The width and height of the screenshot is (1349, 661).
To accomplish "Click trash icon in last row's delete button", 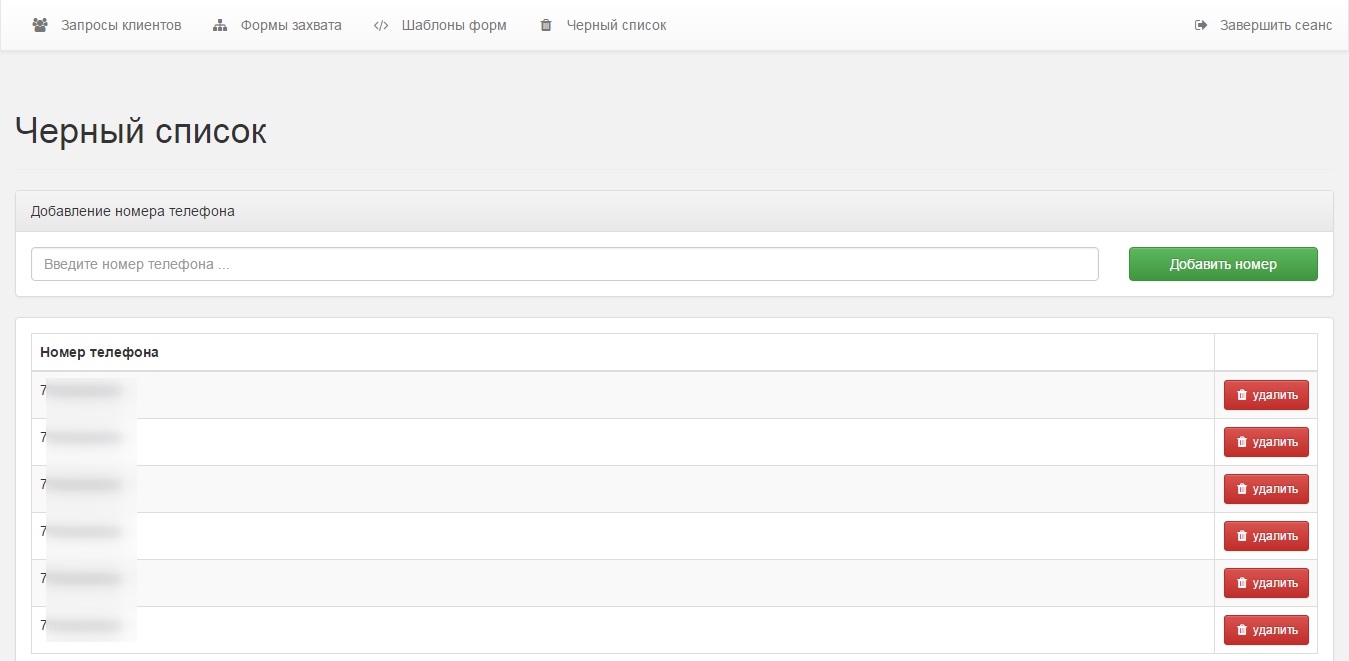I will pos(1242,630).
